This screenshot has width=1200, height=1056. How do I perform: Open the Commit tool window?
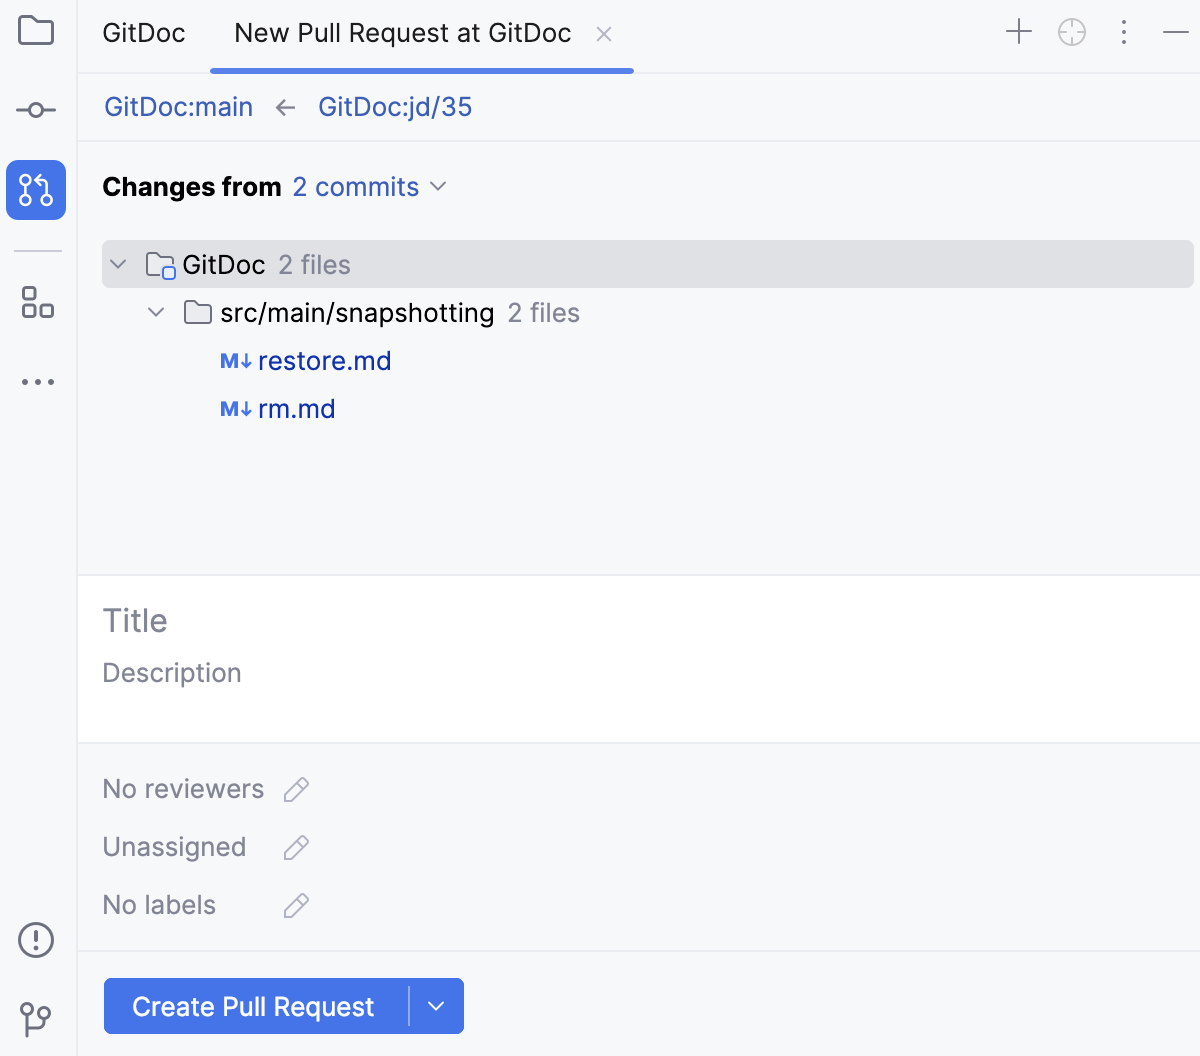pyautogui.click(x=36, y=110)
